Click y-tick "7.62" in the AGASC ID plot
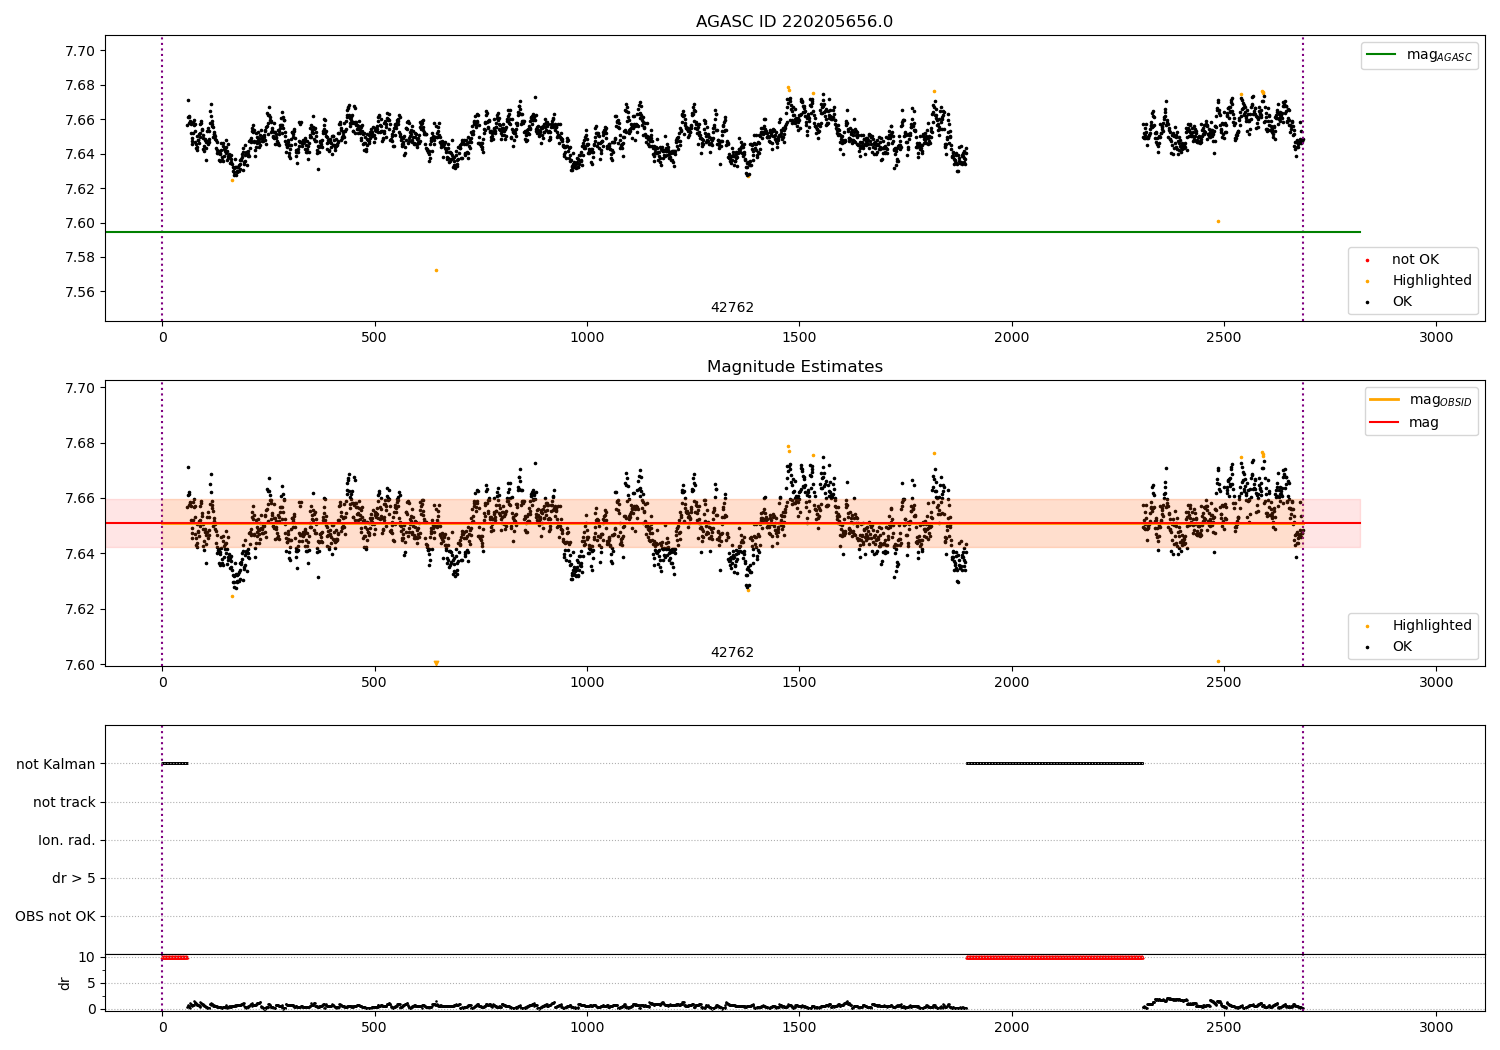Image resolution: width=1500 pixels, height=1050 pixels. (79, 189)
